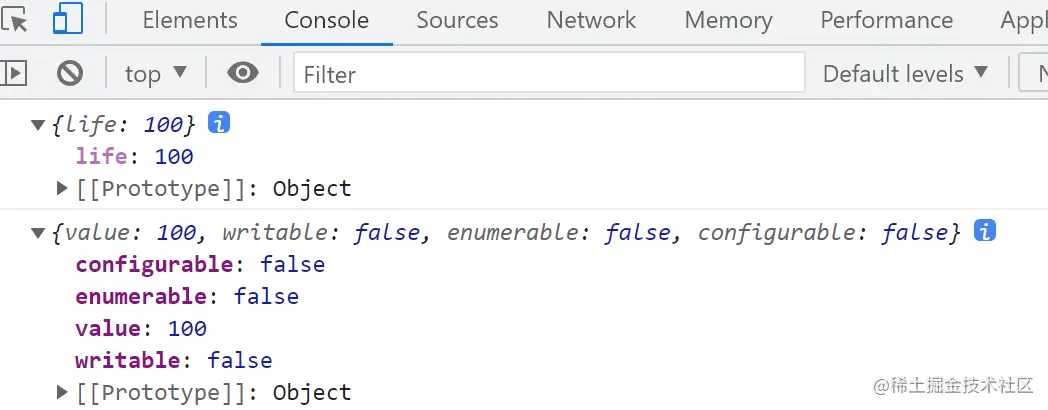Activate the inspect element picker icon
The height and width of the screenshot is (410, 1048).
16,19
